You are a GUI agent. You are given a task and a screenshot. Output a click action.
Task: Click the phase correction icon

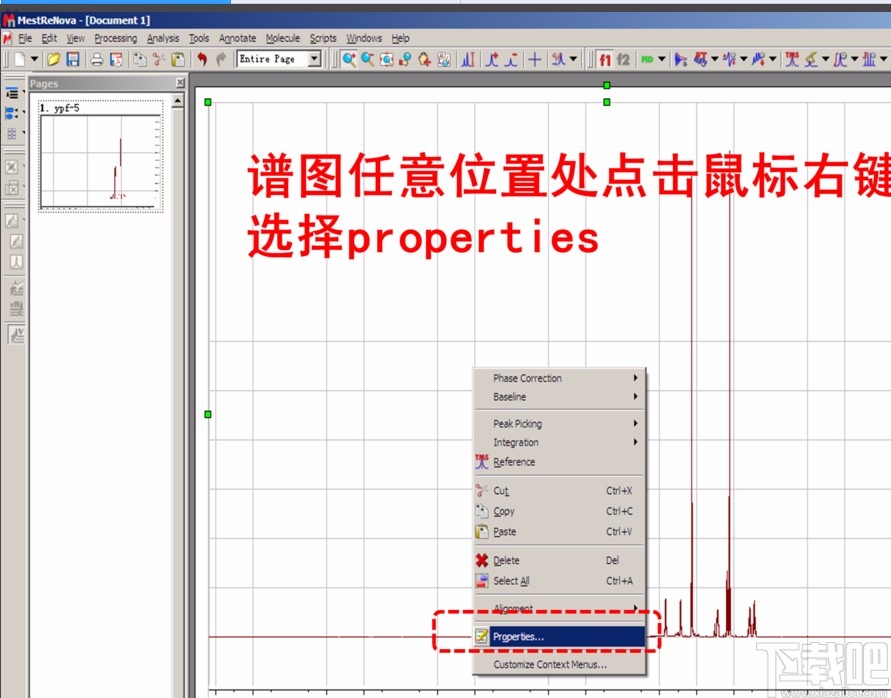730,59
